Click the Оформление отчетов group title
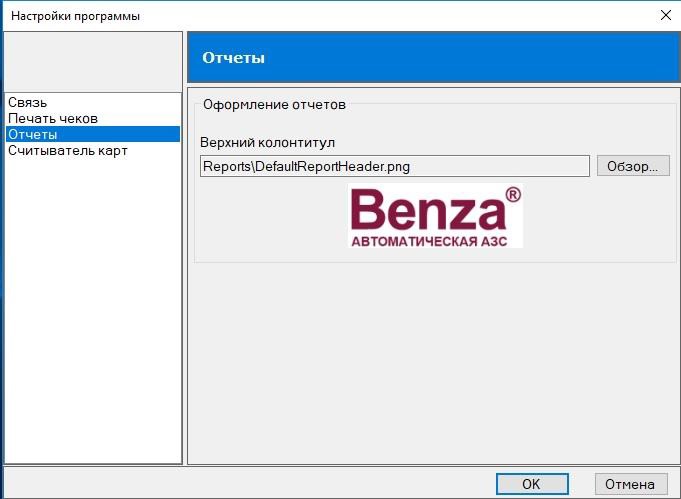The width and height of the screenshot is (681, 499). click(274, 105)
